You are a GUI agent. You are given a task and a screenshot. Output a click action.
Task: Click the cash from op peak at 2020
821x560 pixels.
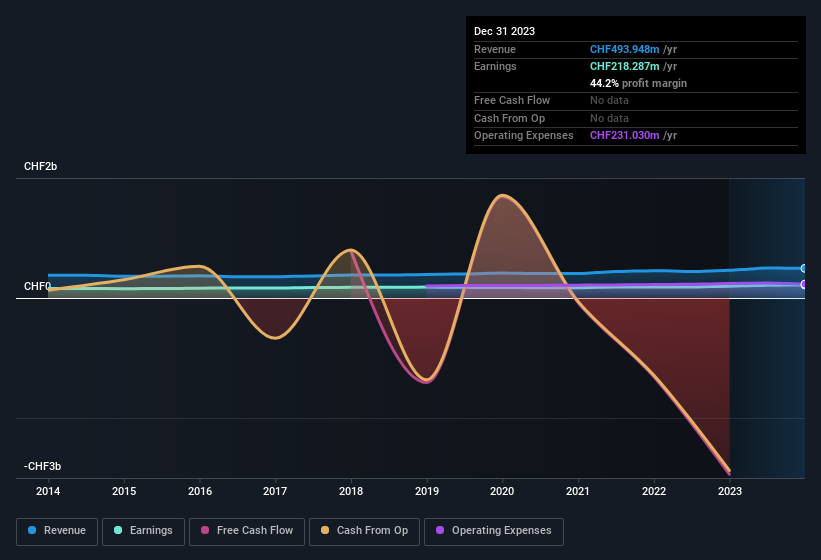[503, 196]
